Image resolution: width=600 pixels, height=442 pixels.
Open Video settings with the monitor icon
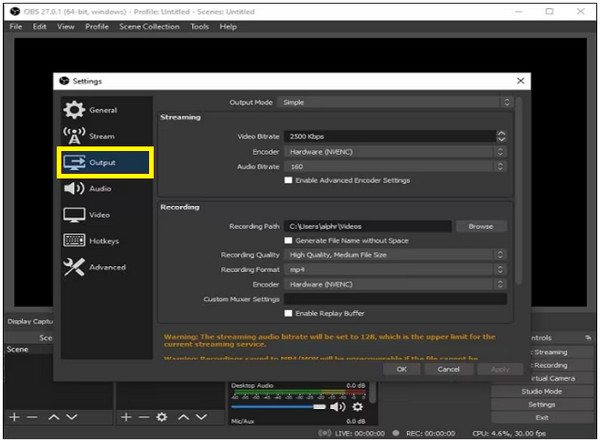[x=74, y=215]
